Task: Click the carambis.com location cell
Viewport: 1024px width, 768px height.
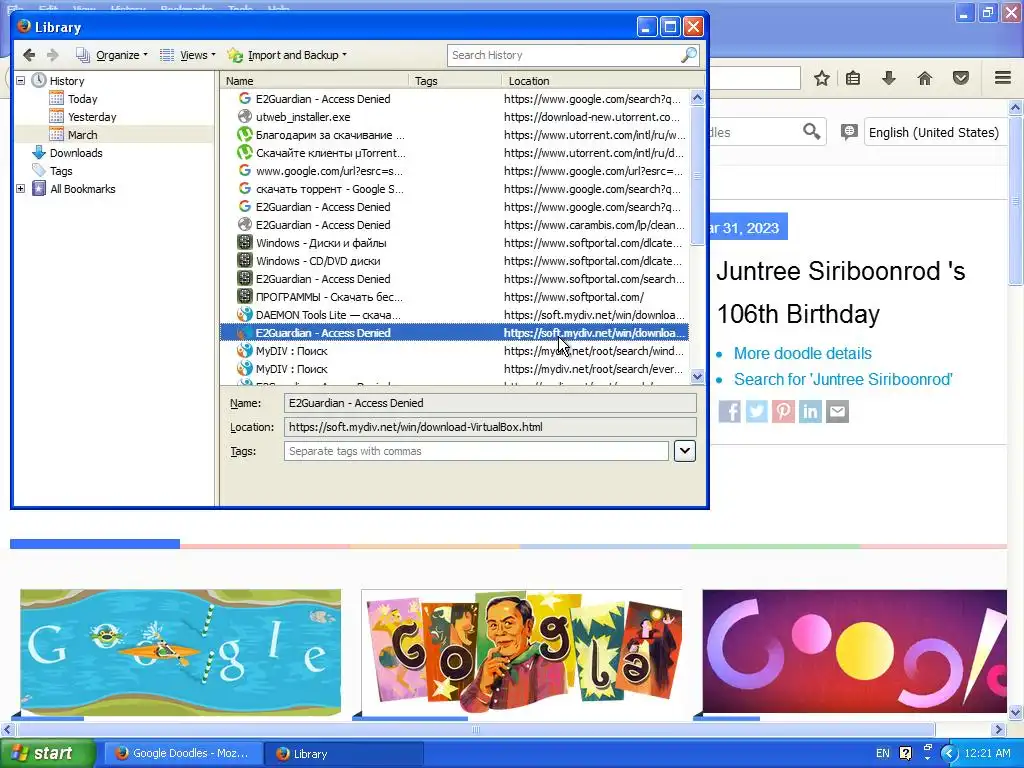Action: [x=594, y=225]
